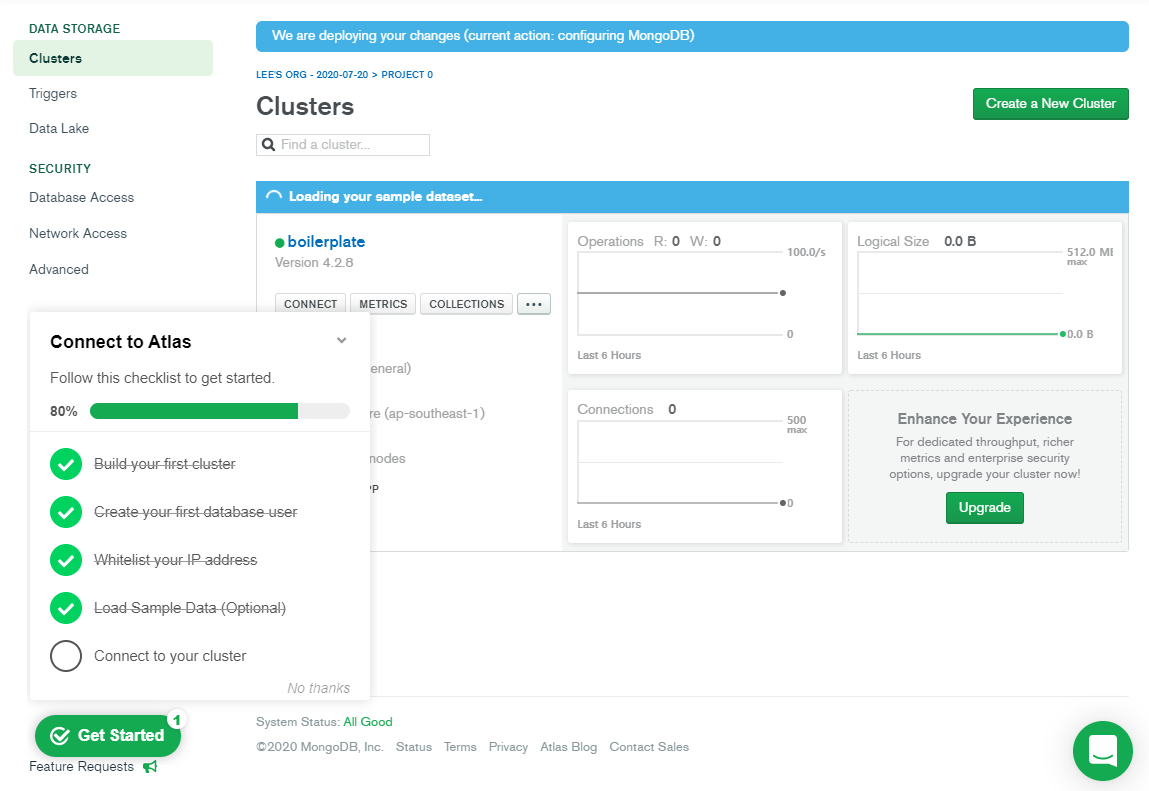Screen dimensions: 1149x791
Task: Toggle the Create your first database user checkmark
Action: pyautogui.click(x=66, y=512)
